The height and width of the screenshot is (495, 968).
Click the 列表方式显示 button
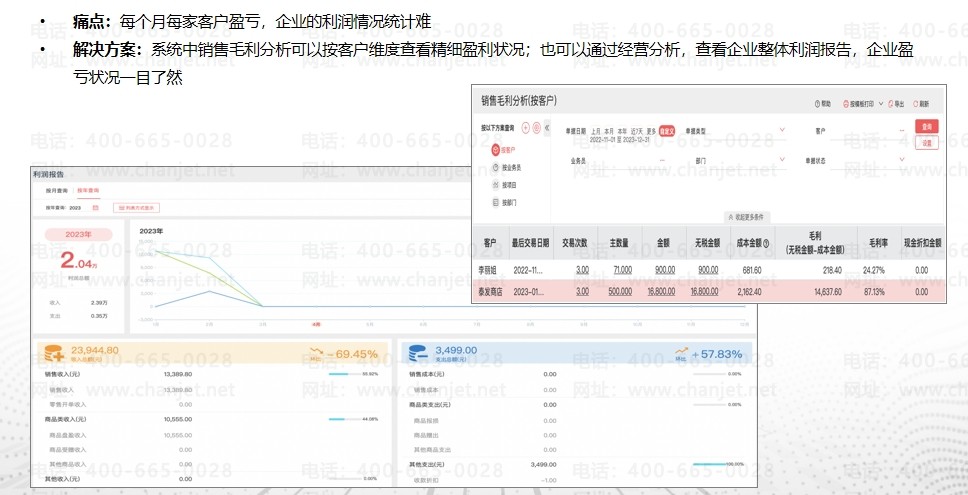click(x=136, y=208)
